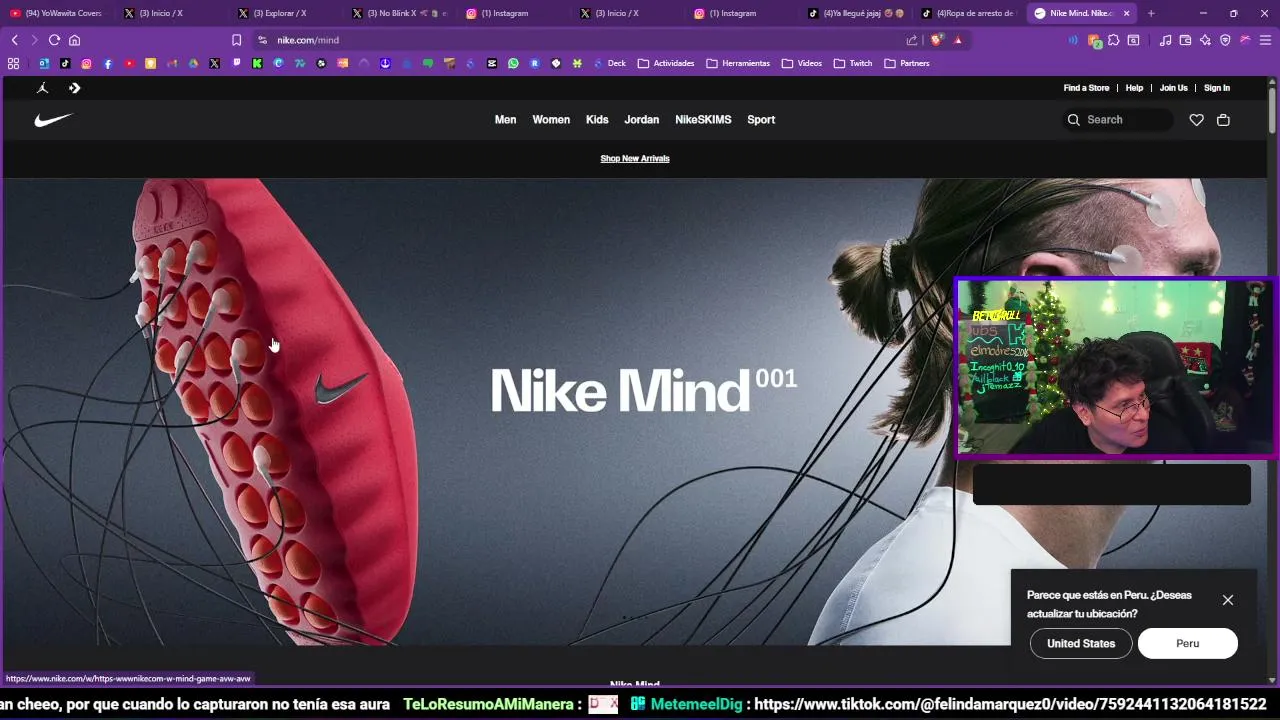Open the Twitch bookmark icon
This screenshot has height=720, width=1280.
tap(236, 62)
